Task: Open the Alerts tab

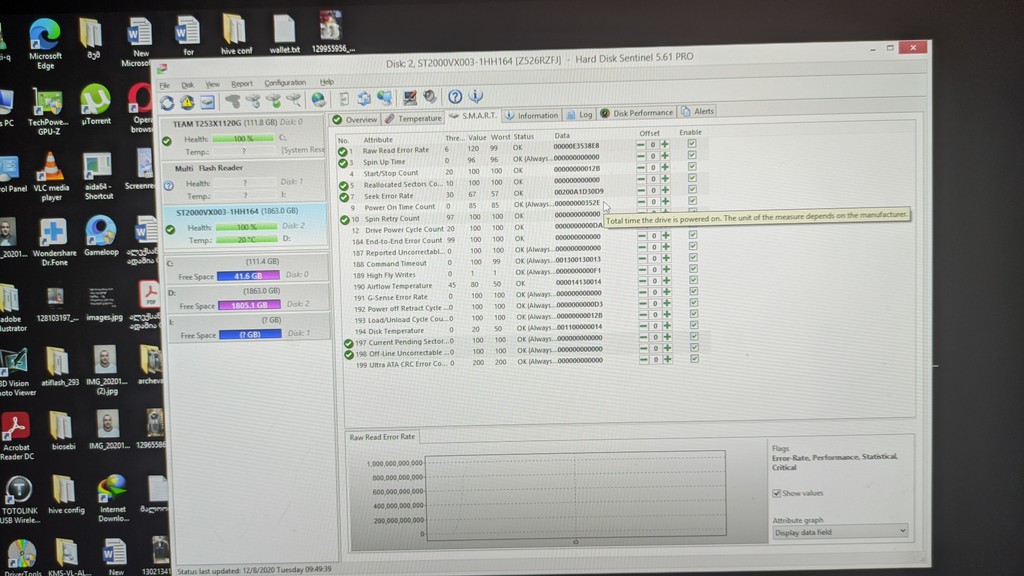Action: pos(697,112)
